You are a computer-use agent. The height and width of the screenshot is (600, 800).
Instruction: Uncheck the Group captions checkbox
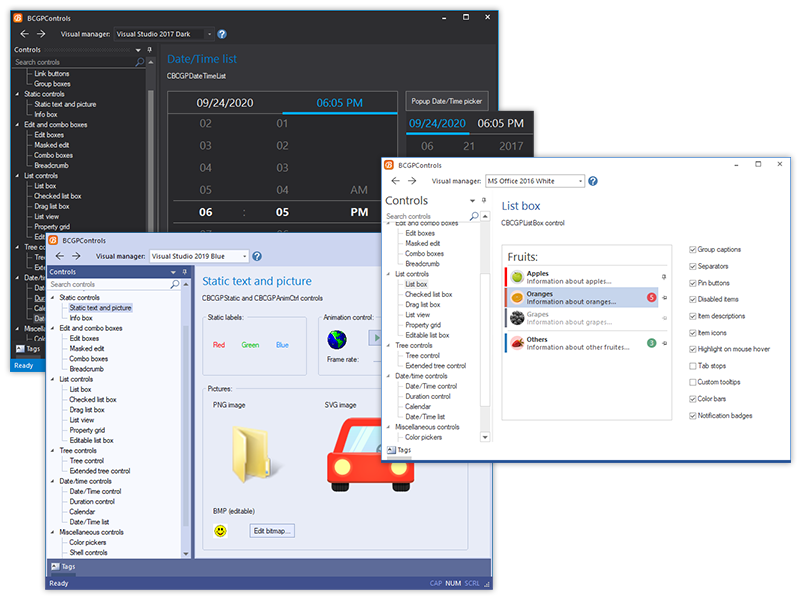coord(693,249)
